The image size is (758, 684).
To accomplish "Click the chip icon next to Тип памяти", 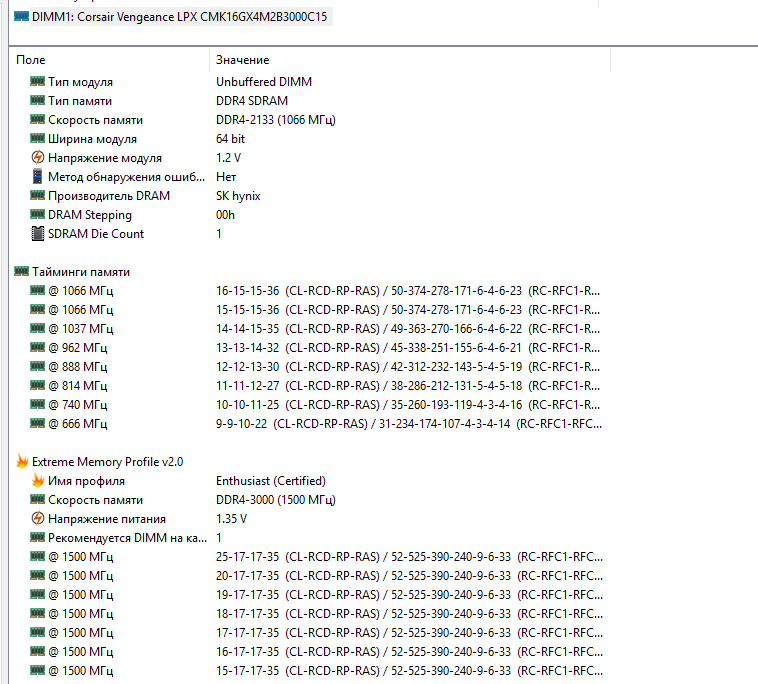I will tap(37, 100).
